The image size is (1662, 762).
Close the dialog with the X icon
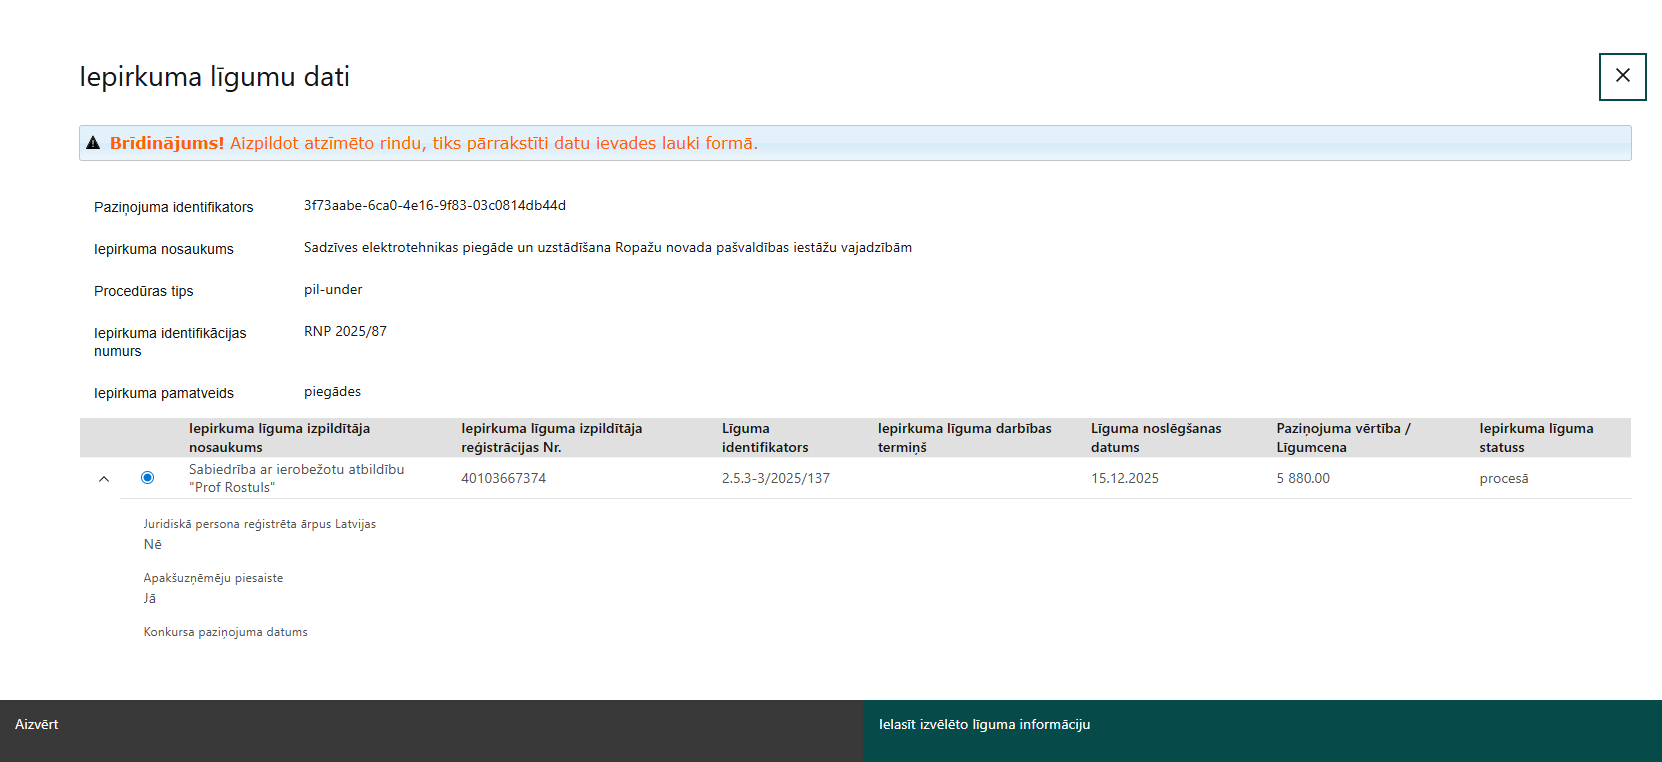[x=1622, y=76]
